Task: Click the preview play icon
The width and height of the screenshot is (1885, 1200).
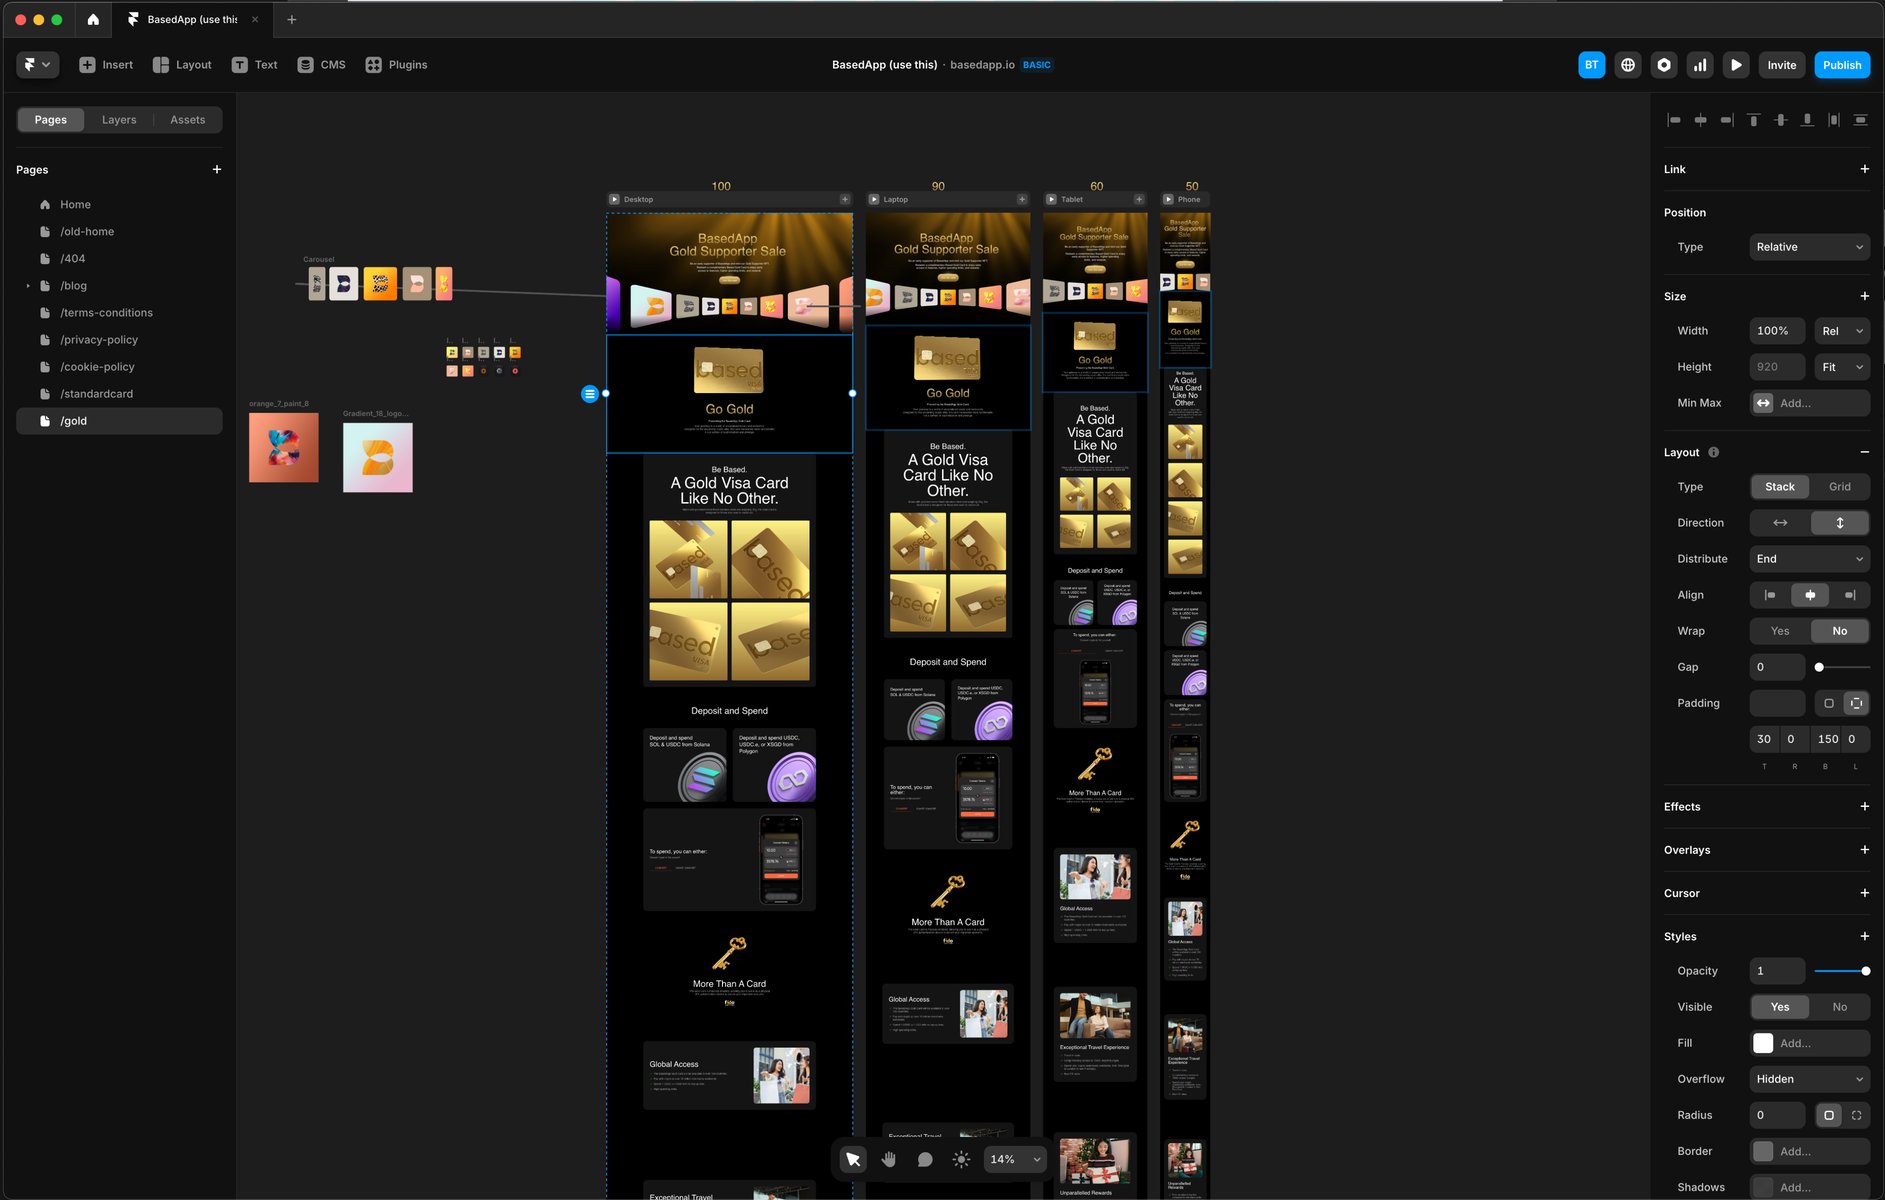Action: coord(1736,65)
